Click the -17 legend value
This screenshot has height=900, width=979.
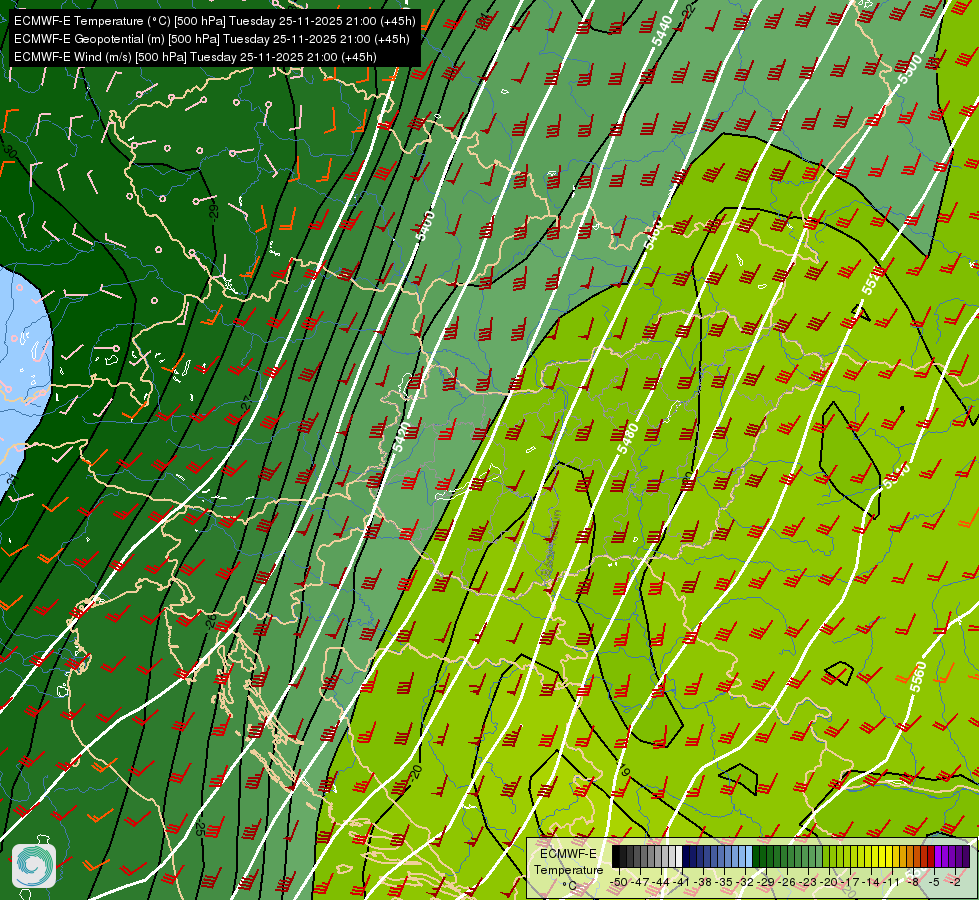click(x=851, y=882)
